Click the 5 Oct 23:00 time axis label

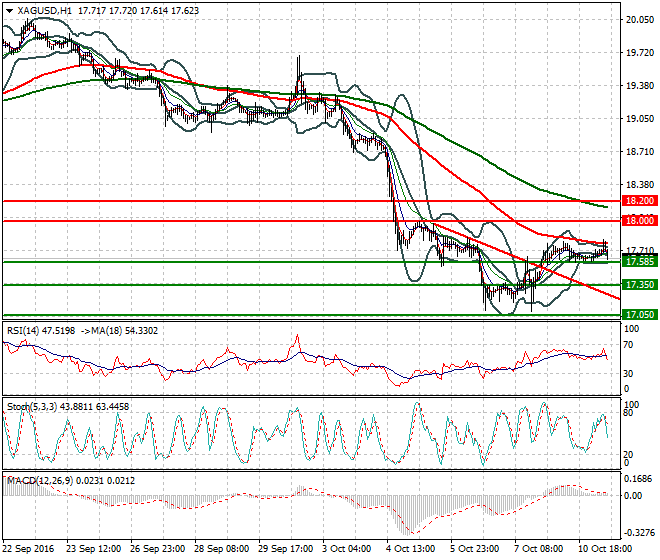click(x=475, y=549)
